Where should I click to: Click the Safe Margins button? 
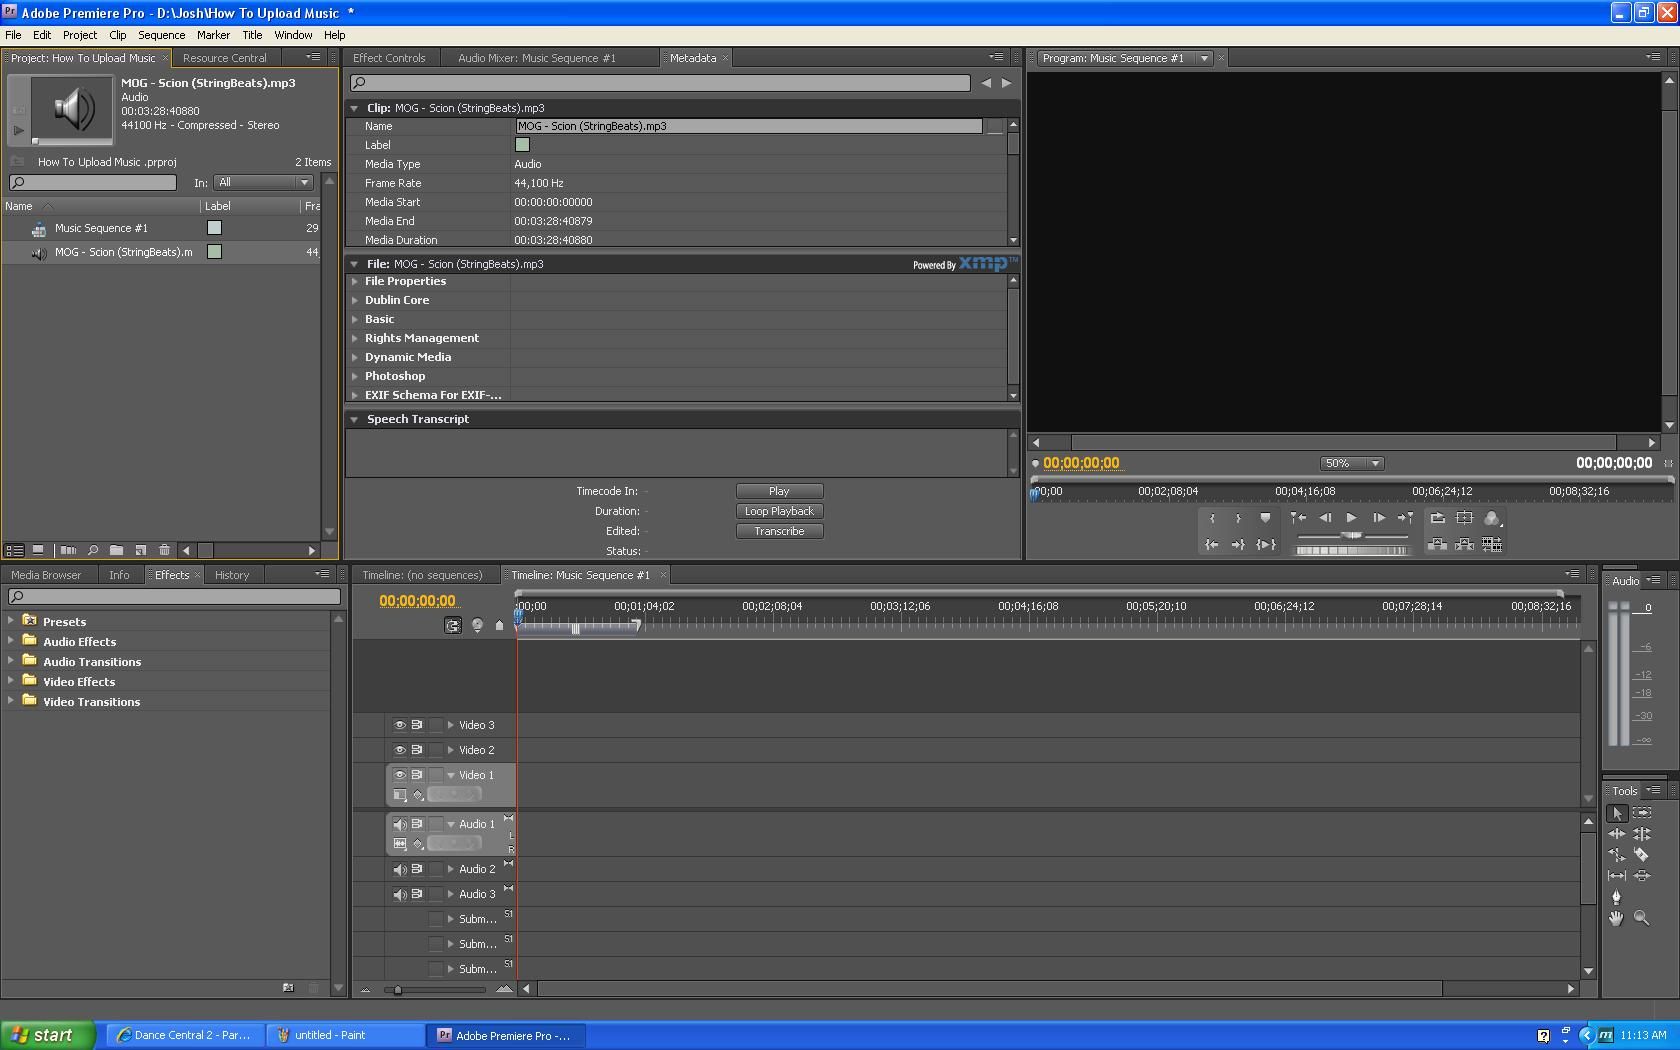1464,518
